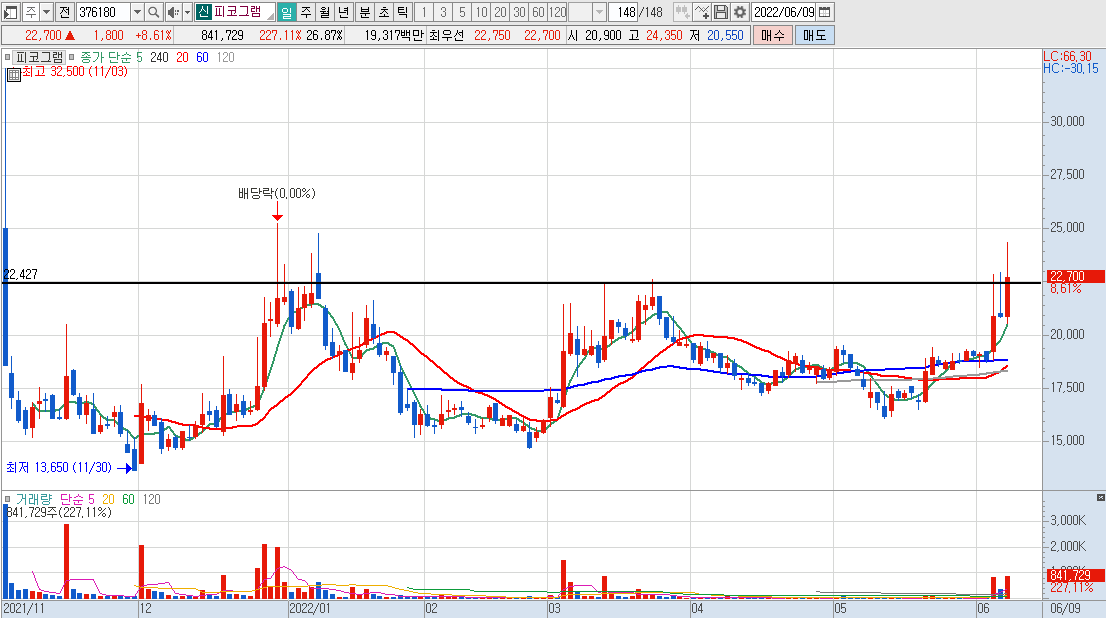
Task: Click the green '신' badge icon
Action: tap(203, 11)
